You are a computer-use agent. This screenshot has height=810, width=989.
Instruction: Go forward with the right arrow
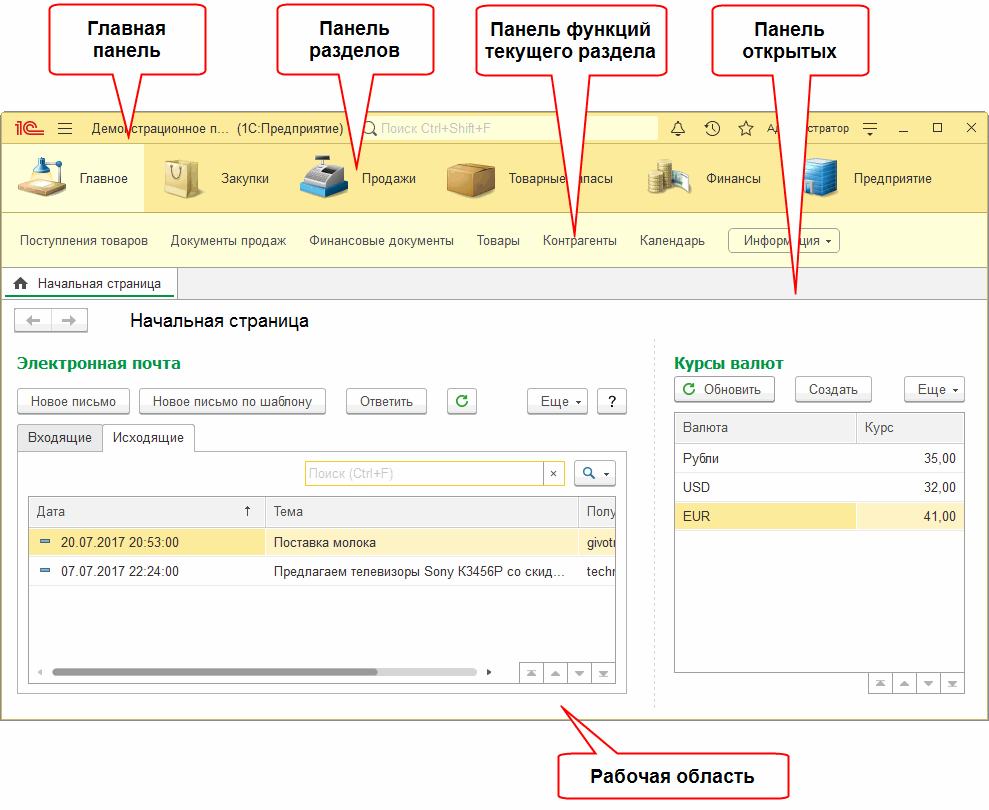coord(69,320)
